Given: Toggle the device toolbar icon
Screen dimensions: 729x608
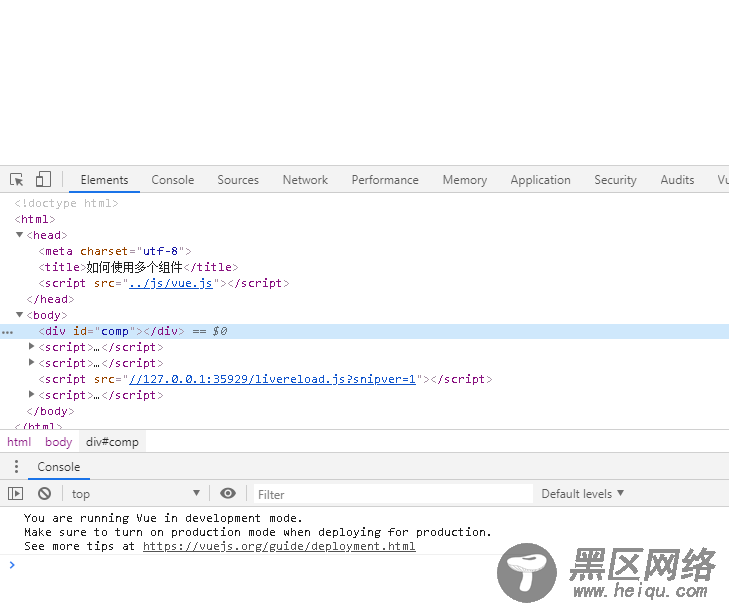Looking at the screenshot, I should coord(43,179).
